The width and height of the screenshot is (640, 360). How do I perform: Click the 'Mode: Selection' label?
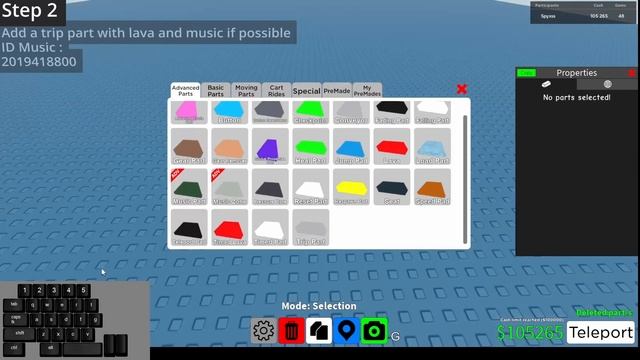(319, 306)
